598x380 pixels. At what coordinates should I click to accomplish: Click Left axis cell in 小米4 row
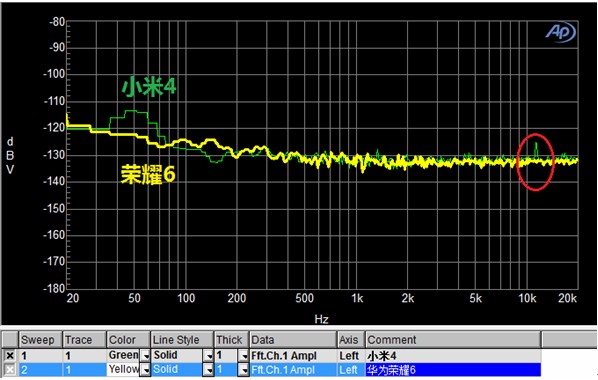point(351,356)
